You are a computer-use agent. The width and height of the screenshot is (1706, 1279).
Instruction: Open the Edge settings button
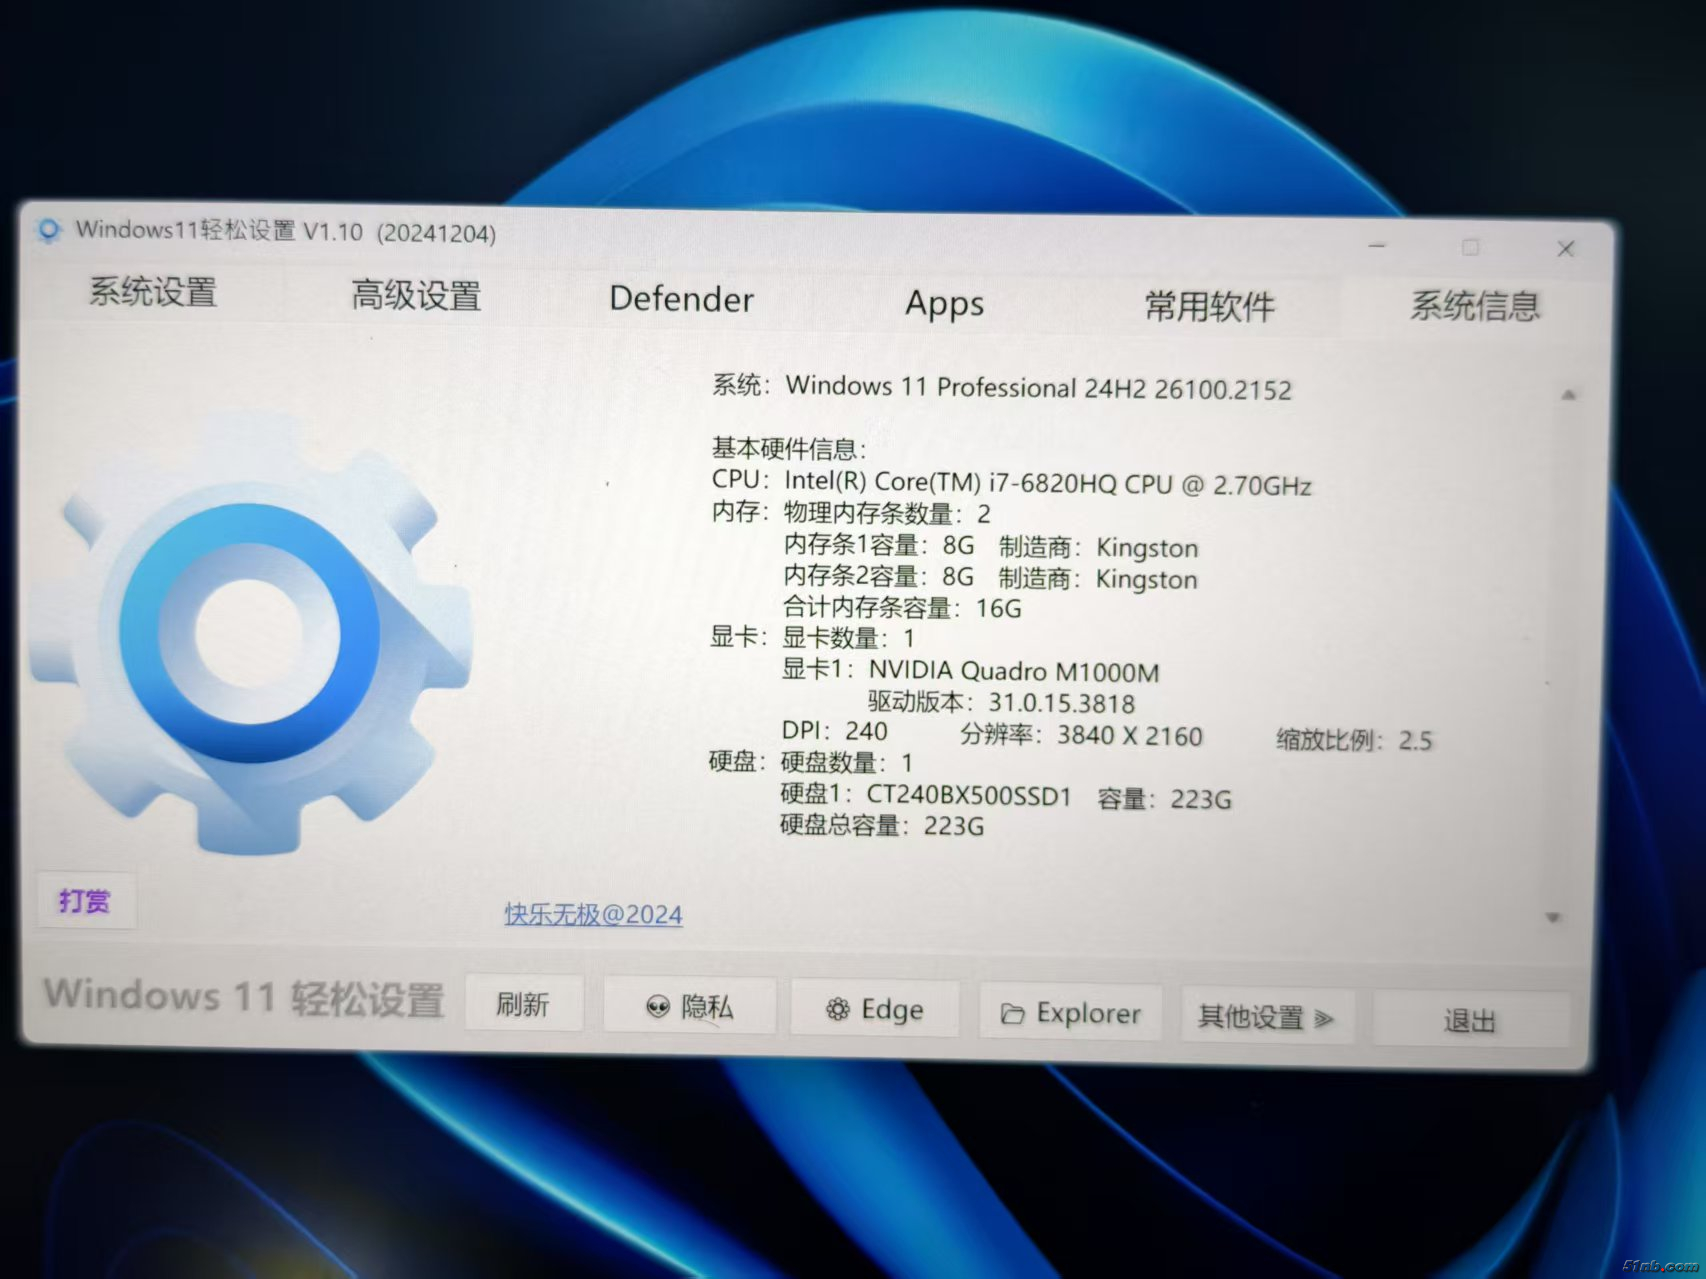[874, 1010]
